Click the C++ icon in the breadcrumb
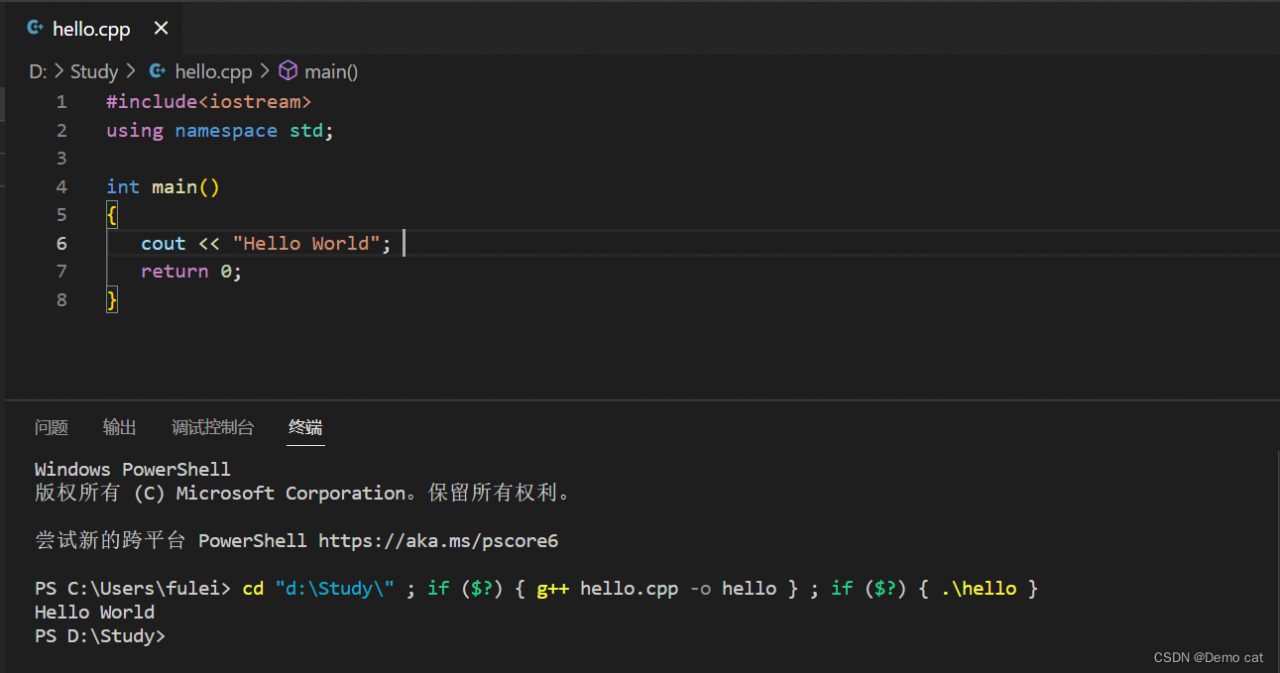The width and height of the screenshot is (1280, 673). pyautogui.click(x=157, y=71)
